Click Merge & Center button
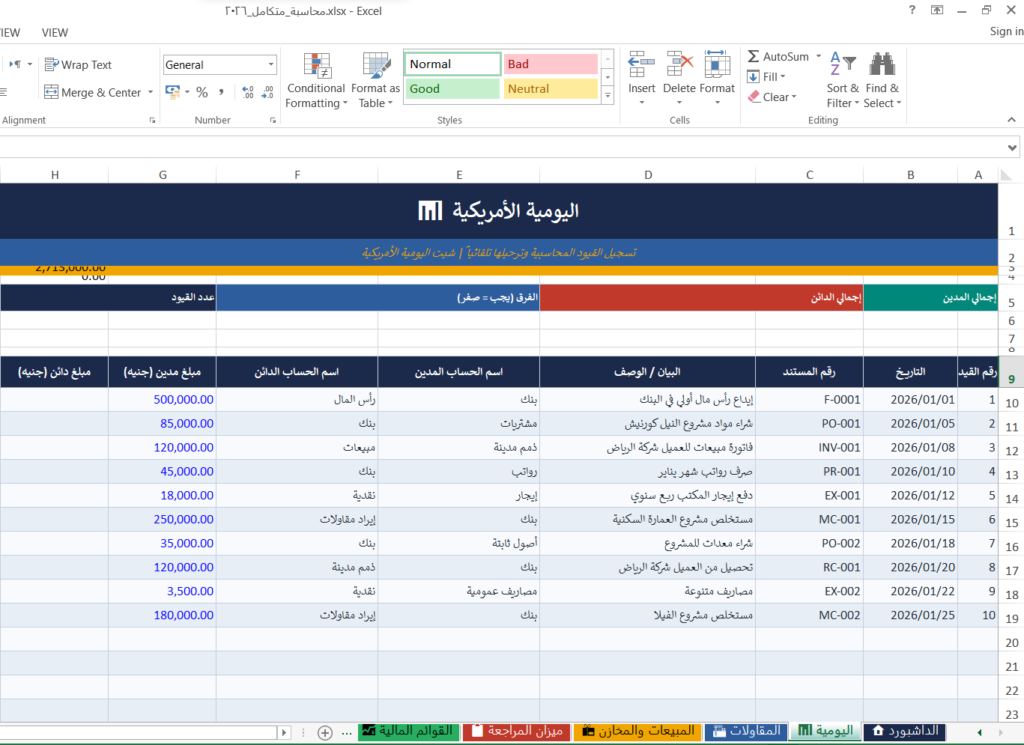1024x745 pixels. coord(93,93)
